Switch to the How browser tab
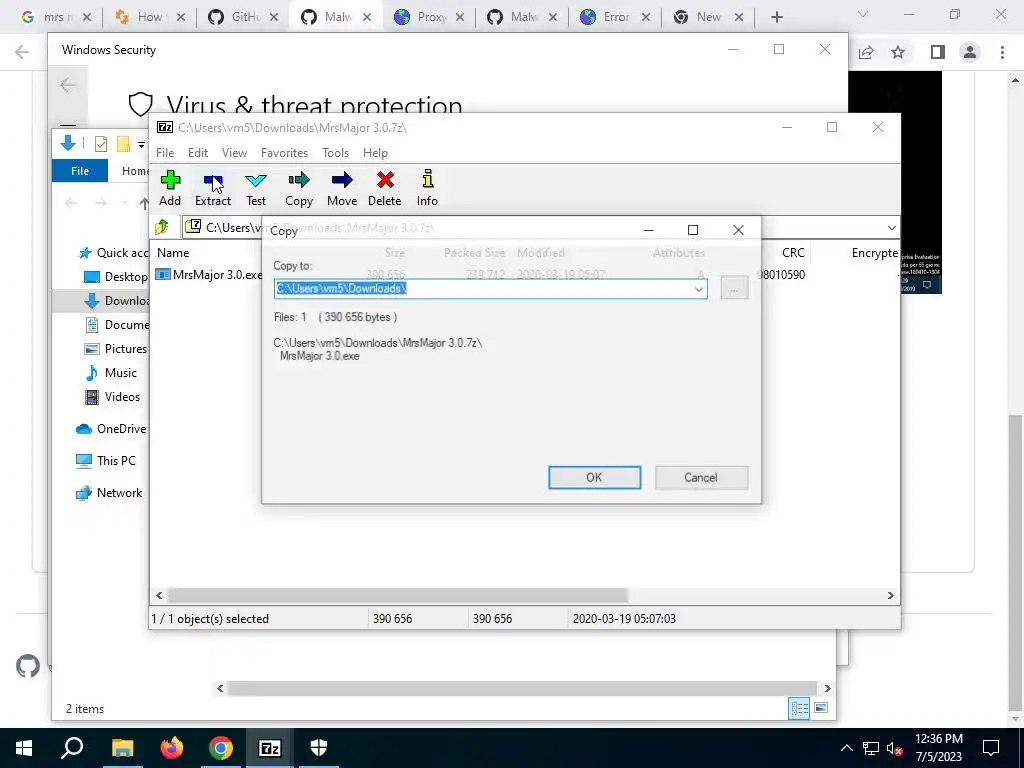Screen dimensions: 1024x768 pos(152,17)
